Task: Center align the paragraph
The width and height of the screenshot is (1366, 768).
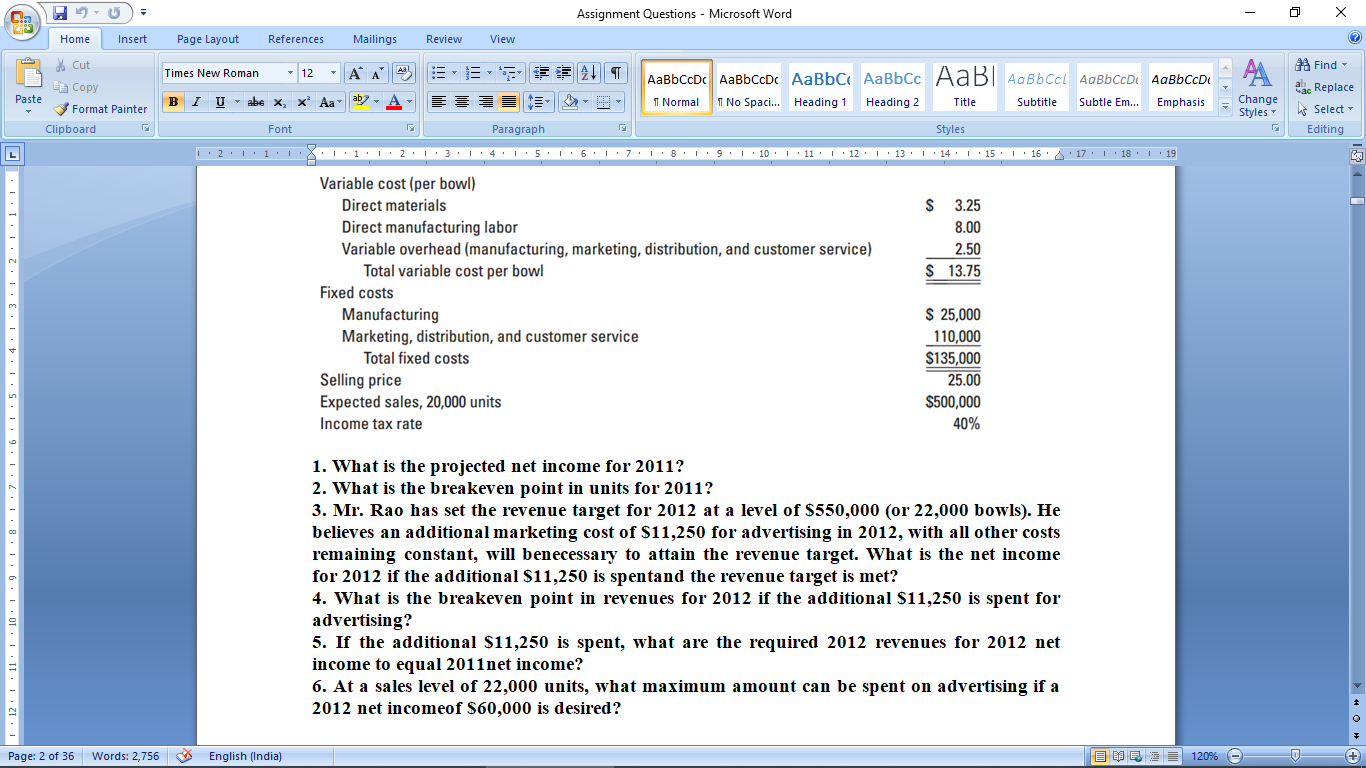Action: (x=459, y=102)
